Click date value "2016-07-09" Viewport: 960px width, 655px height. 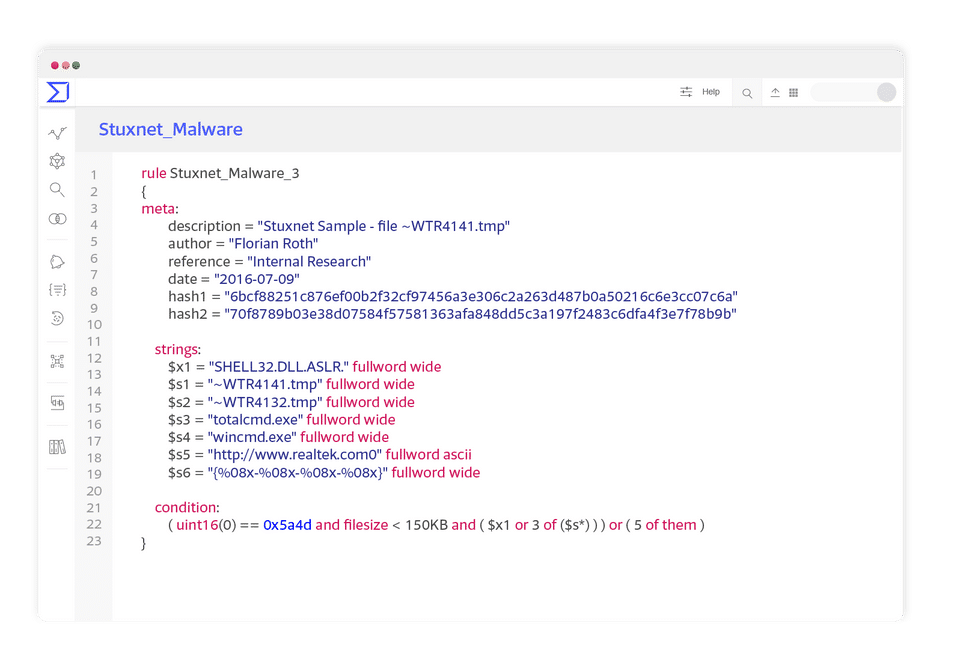[x=257, y=279]
